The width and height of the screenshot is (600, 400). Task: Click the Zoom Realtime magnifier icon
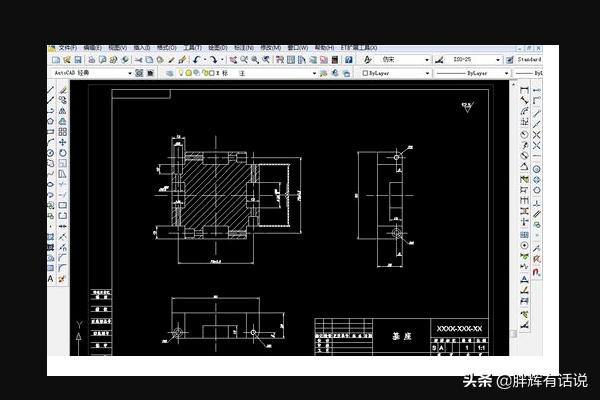coord(243,60)
